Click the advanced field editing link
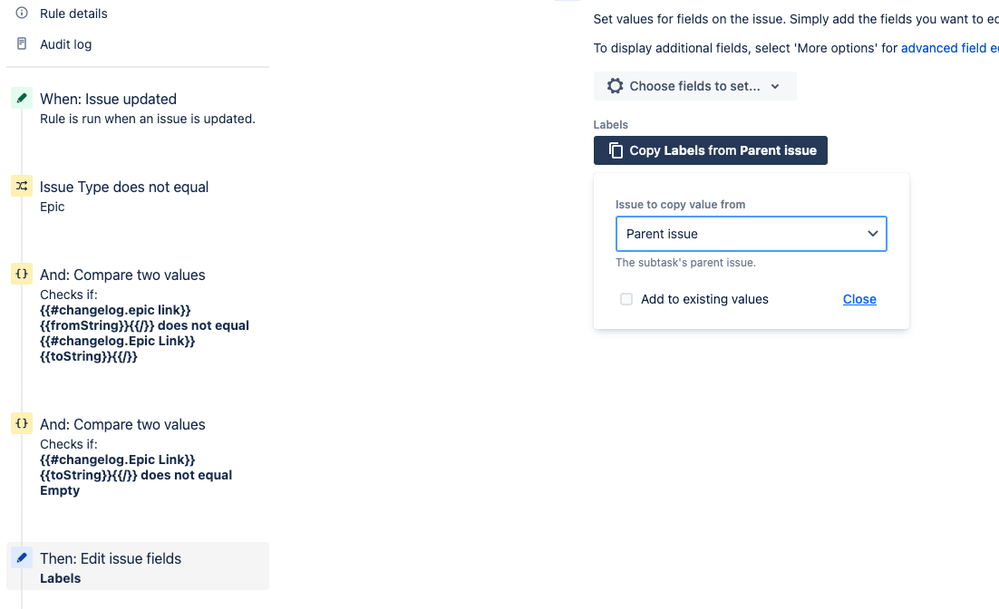 coord(948,47)
